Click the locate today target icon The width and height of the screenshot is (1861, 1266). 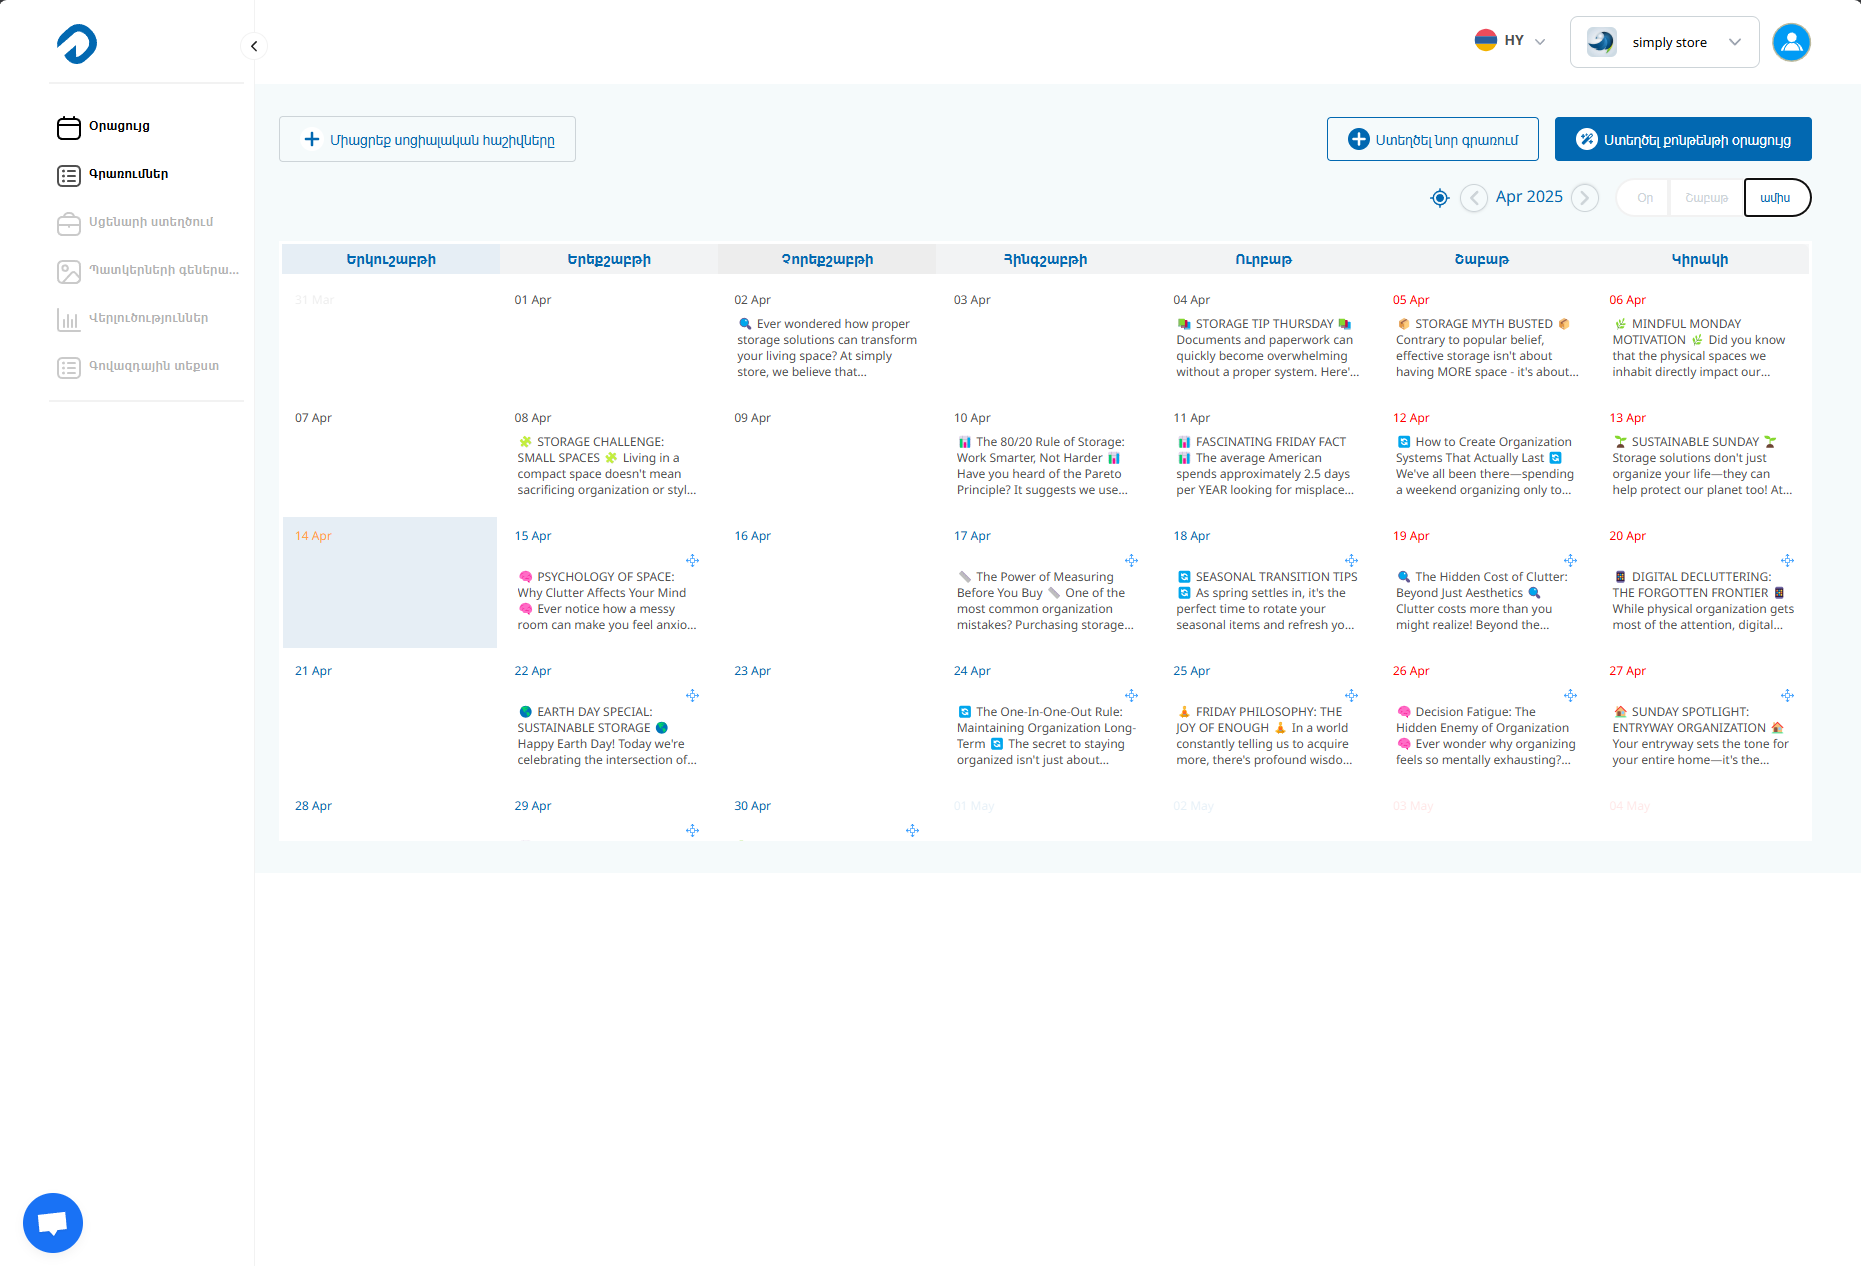point(1439,198)
